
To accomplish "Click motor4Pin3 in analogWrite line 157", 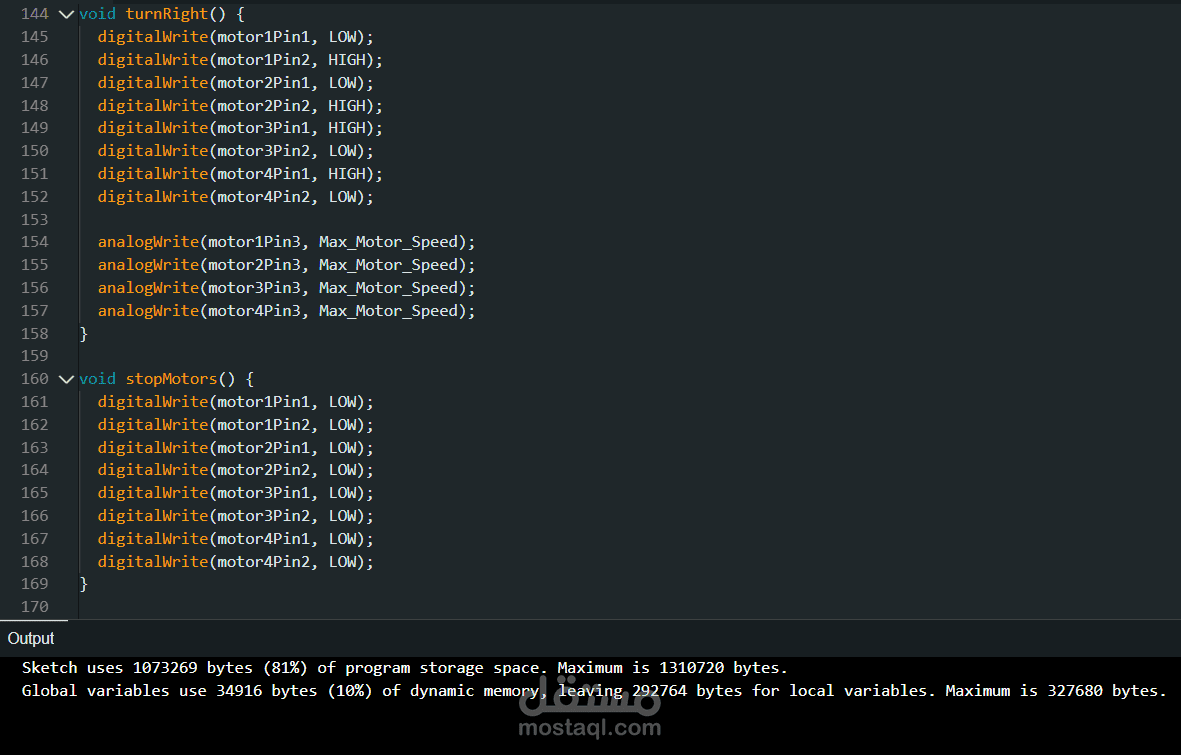I will [258, 311].
